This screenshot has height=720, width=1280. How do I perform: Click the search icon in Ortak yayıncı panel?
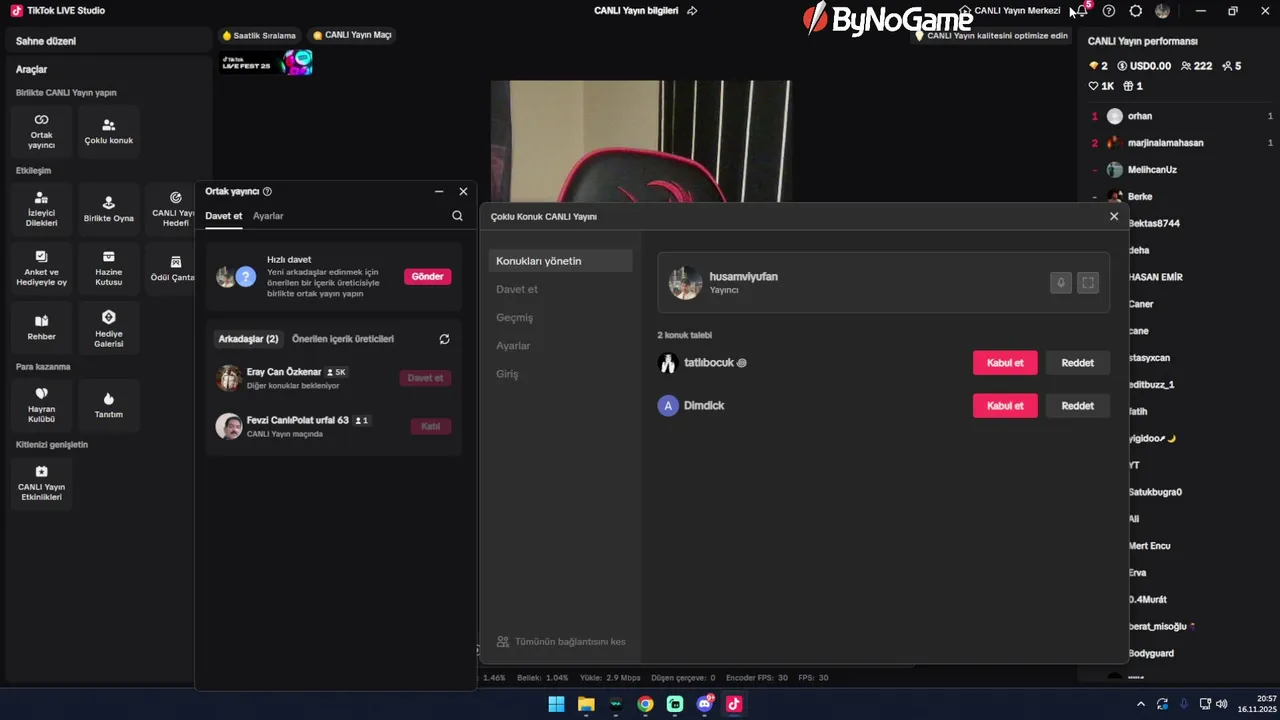click(457, 216)
